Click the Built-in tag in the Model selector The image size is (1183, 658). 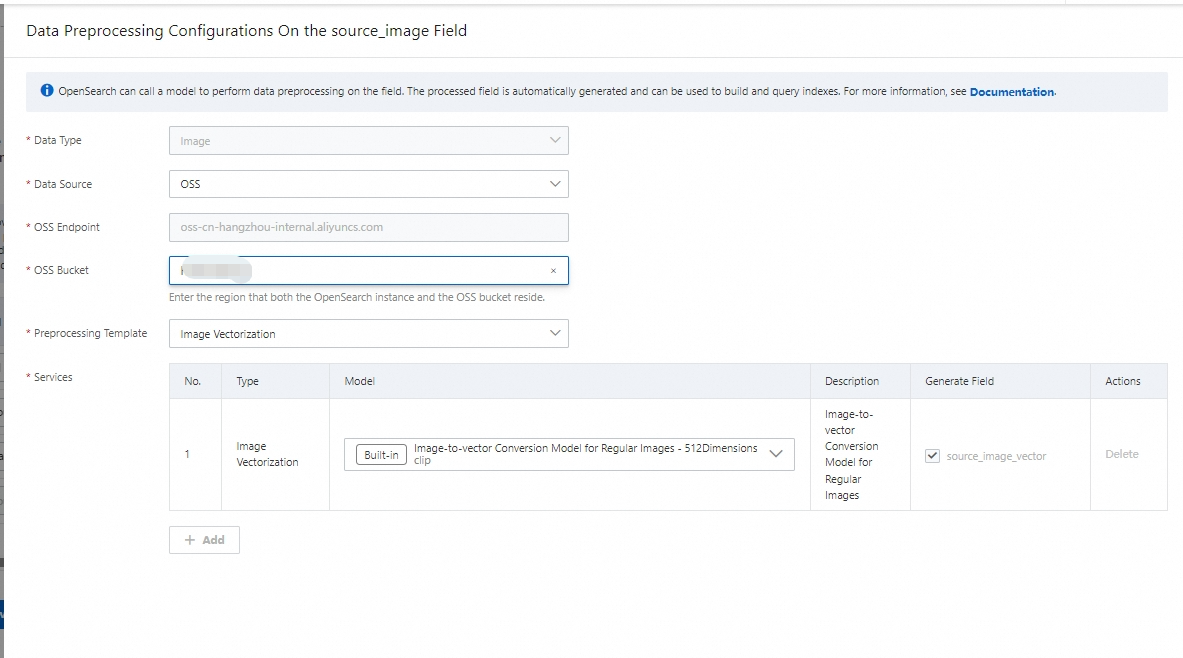click(381, 455)
